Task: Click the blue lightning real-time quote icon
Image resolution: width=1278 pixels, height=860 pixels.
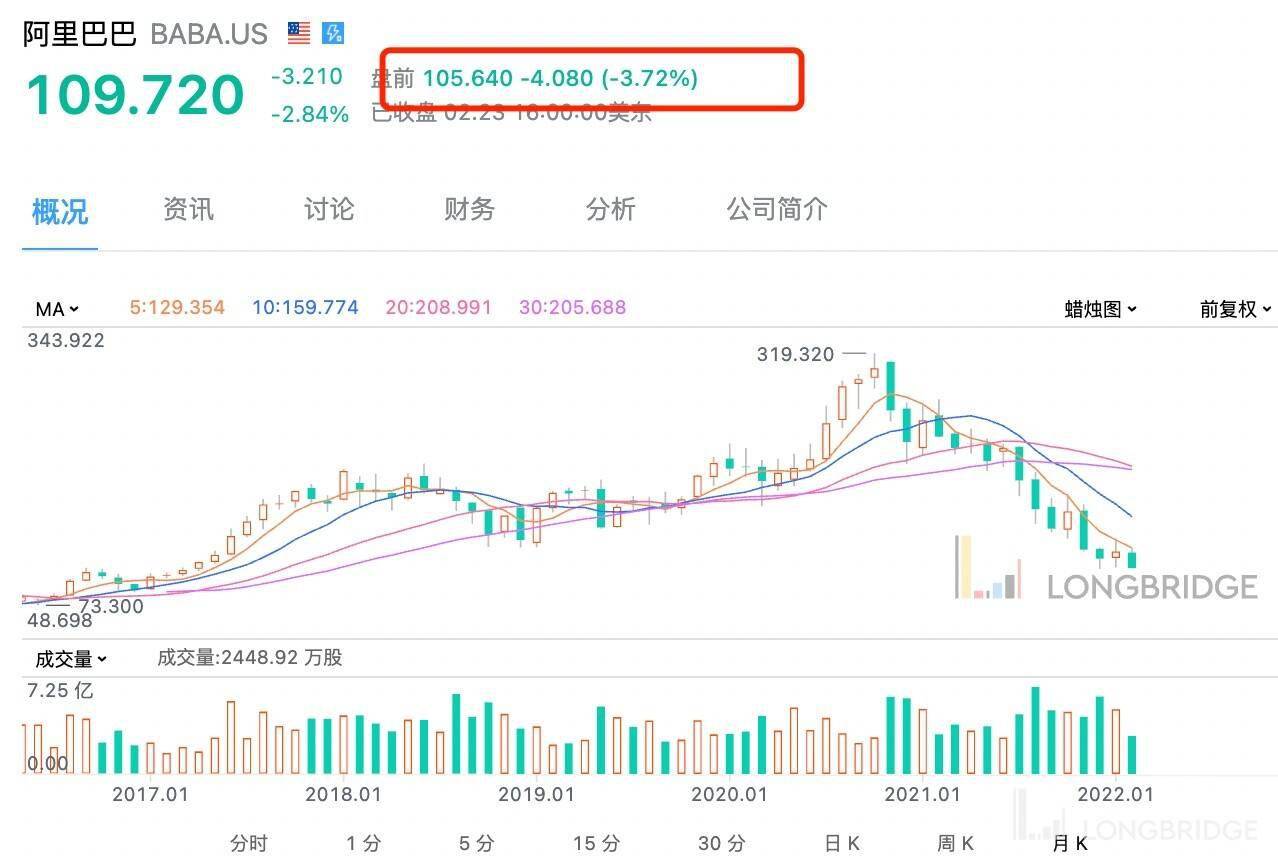Action: [328, 32]
